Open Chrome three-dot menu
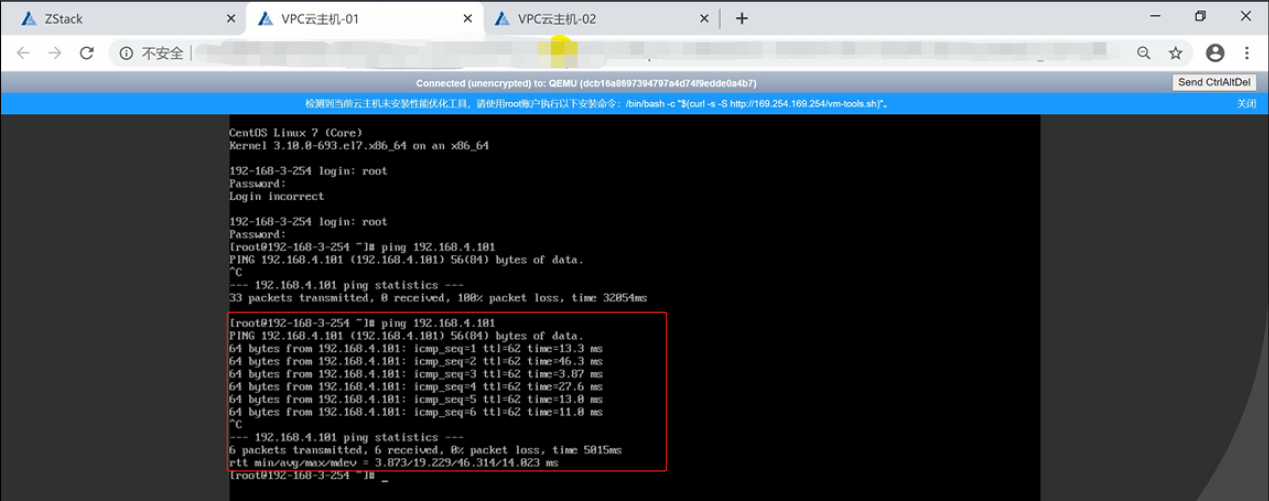Image resolution: width=1269 pixels, height=501 pixels. (1247, 53)
